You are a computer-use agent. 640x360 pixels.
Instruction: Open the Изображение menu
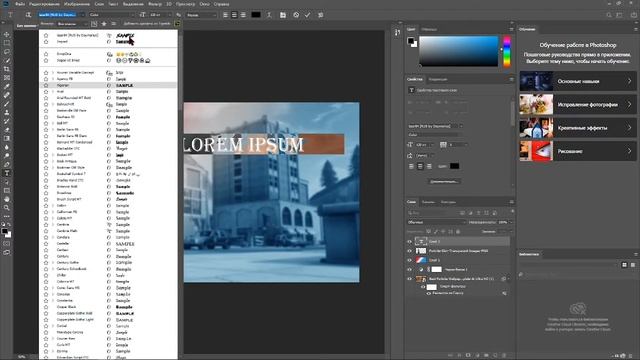[x=77, y=4]
